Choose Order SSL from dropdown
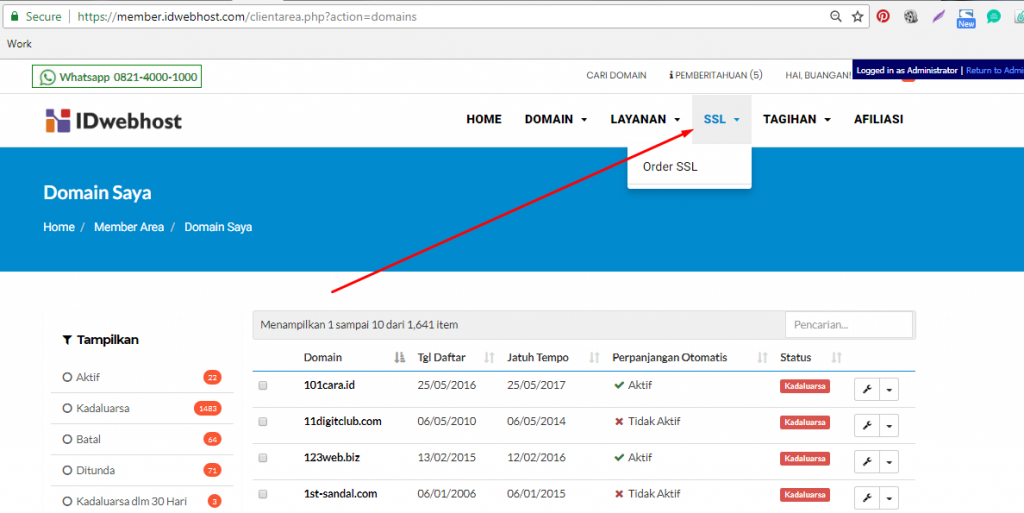This screenshot has height=513, width=1024. coord(670,166)
